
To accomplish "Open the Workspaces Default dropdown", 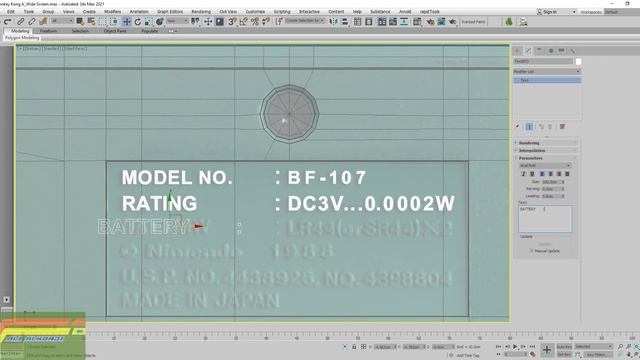I will coord(621,12).
